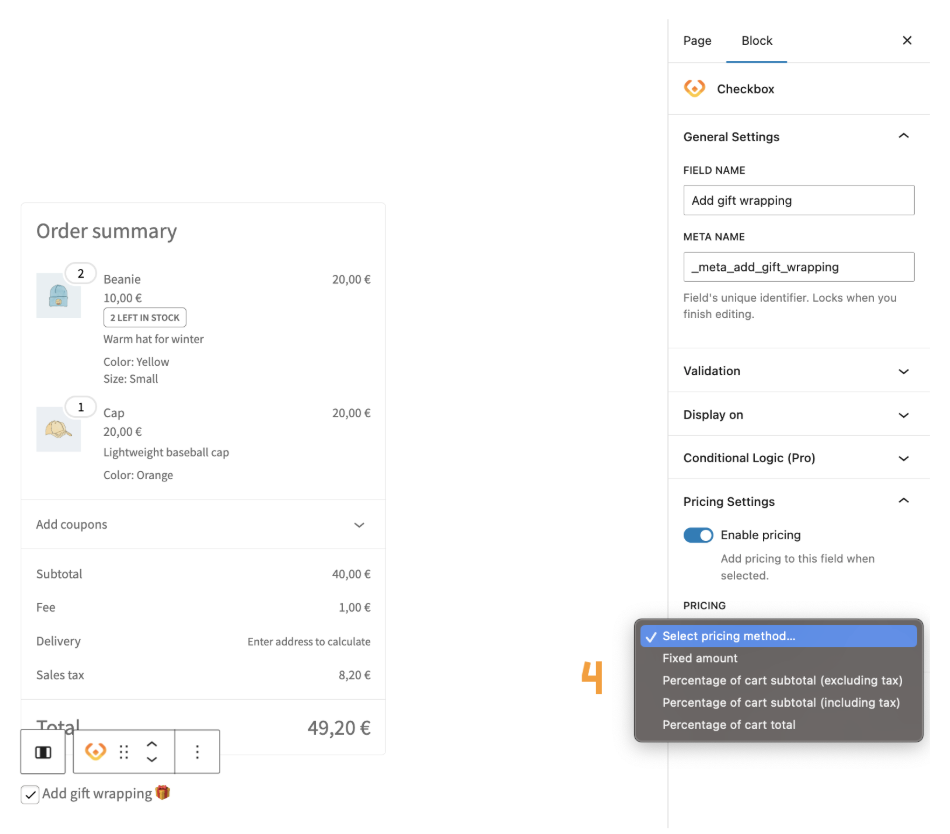Choose Percentage of cart total option

click(729, 725)
